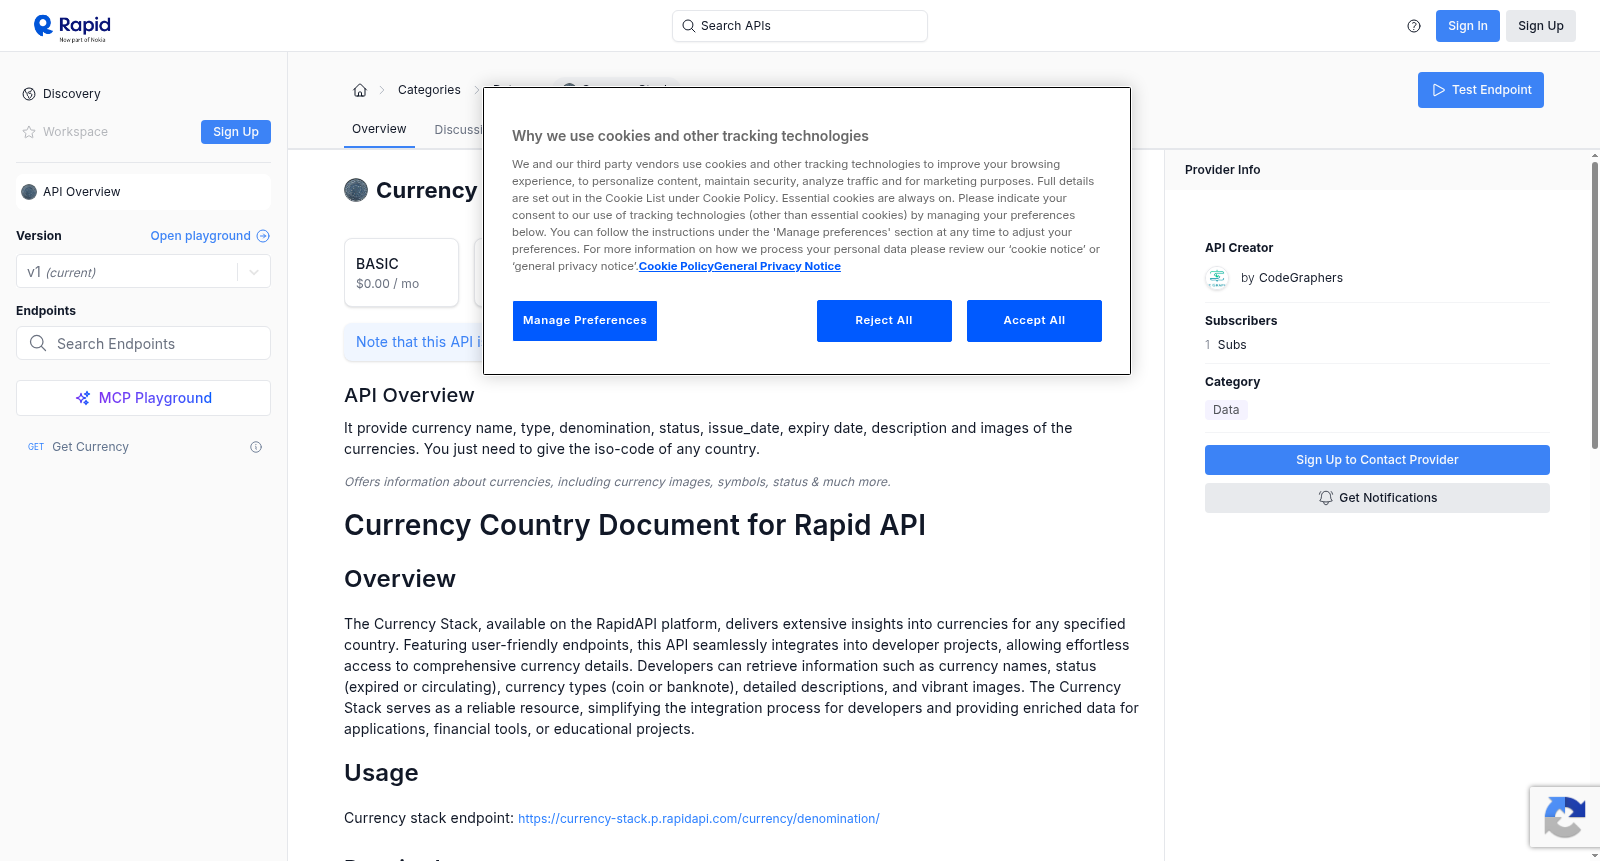The width and height of the screenshot is (1600, 861).
Task: Click the Search Endpoints magnifier icon
Action: pos(38,343)
